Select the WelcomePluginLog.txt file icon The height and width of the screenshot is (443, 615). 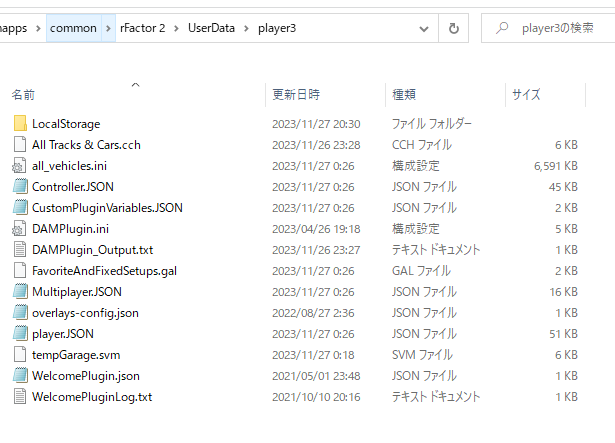pos(20,397)
